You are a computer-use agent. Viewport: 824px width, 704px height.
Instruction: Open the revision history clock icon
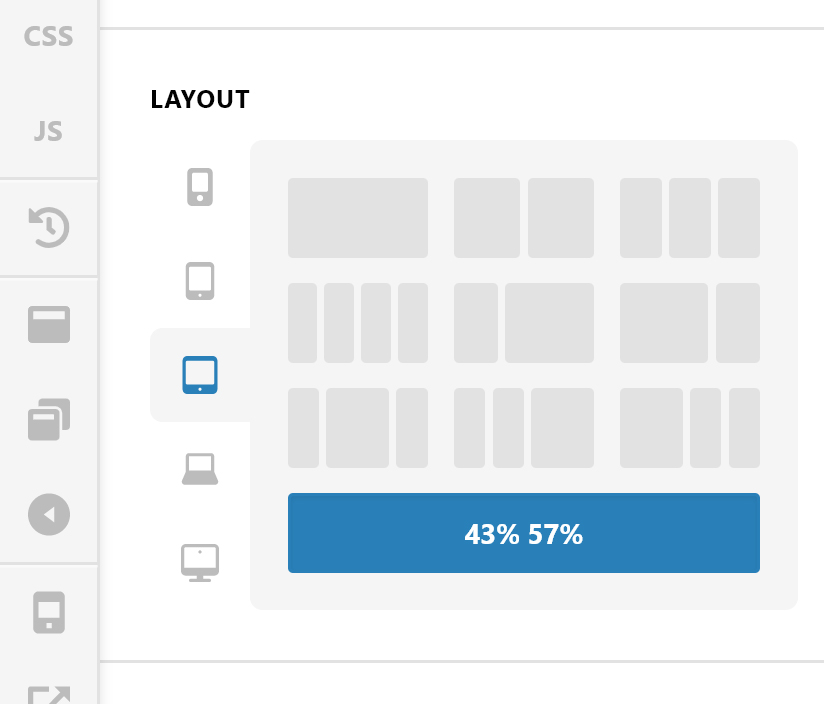(48, 227)
